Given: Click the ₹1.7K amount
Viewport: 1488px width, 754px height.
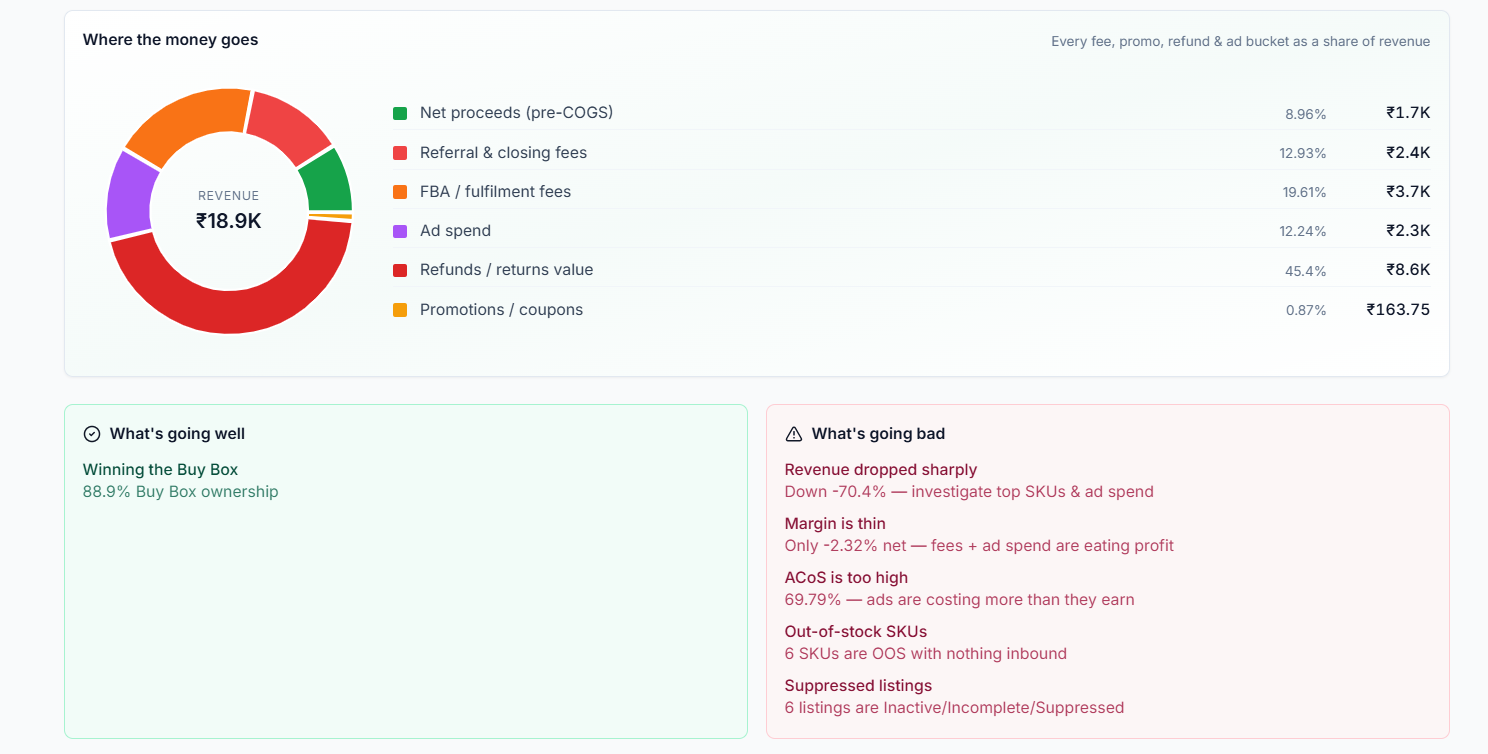Looking at the screenshot, I should 1408,113.
